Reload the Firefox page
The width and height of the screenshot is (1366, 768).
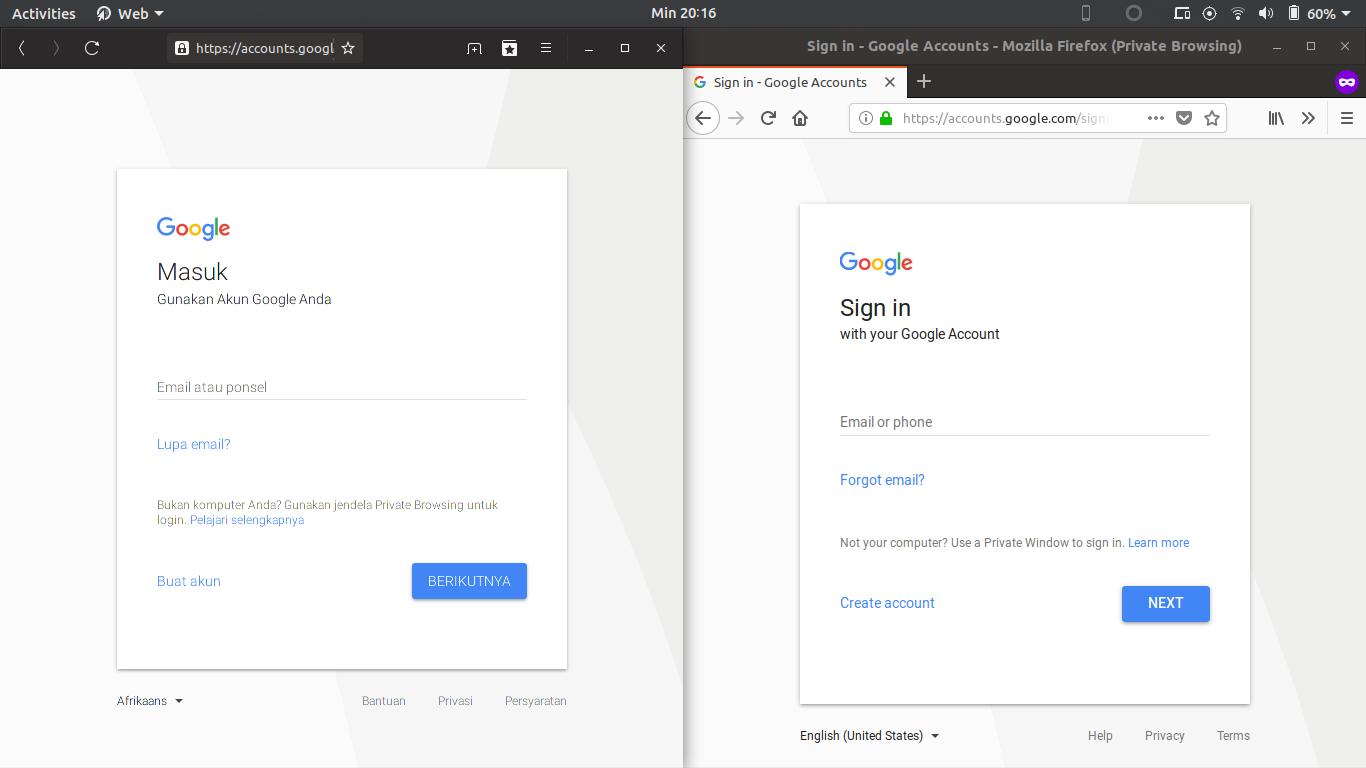coord(768,118)
